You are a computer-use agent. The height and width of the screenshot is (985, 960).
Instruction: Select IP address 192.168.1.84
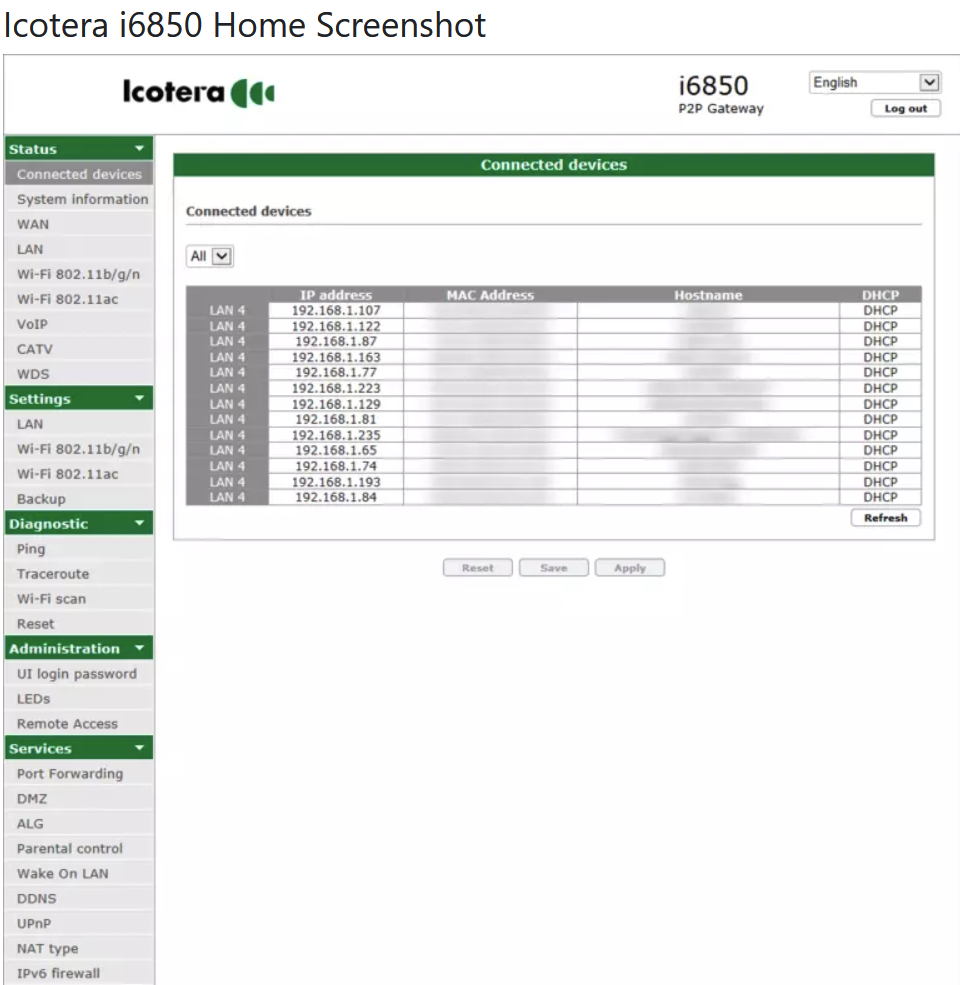point(336,497)
